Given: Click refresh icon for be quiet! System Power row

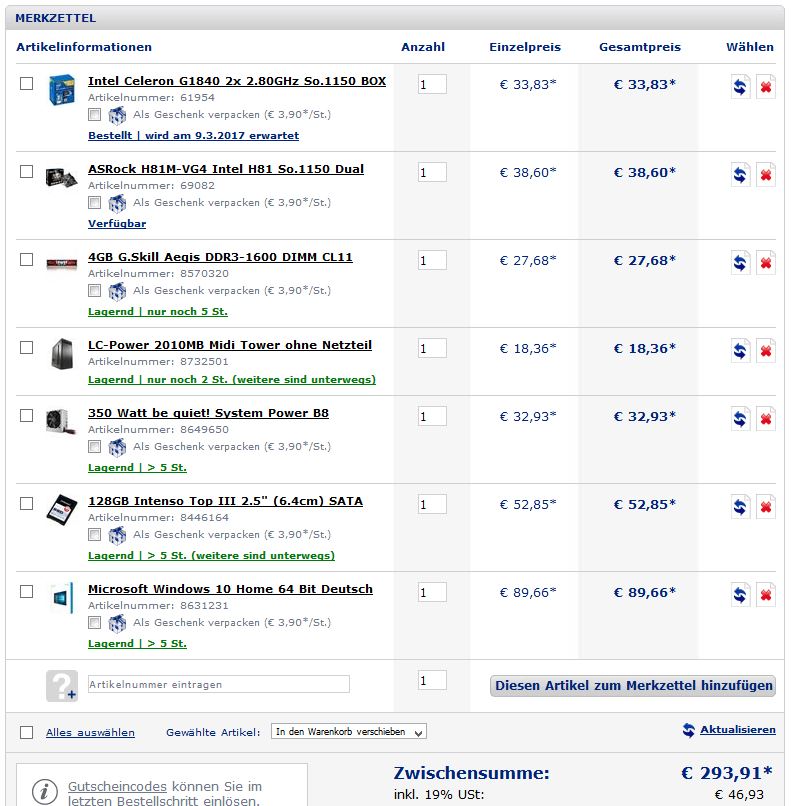Looking at the screenshot, I should (x=740, y=419).
